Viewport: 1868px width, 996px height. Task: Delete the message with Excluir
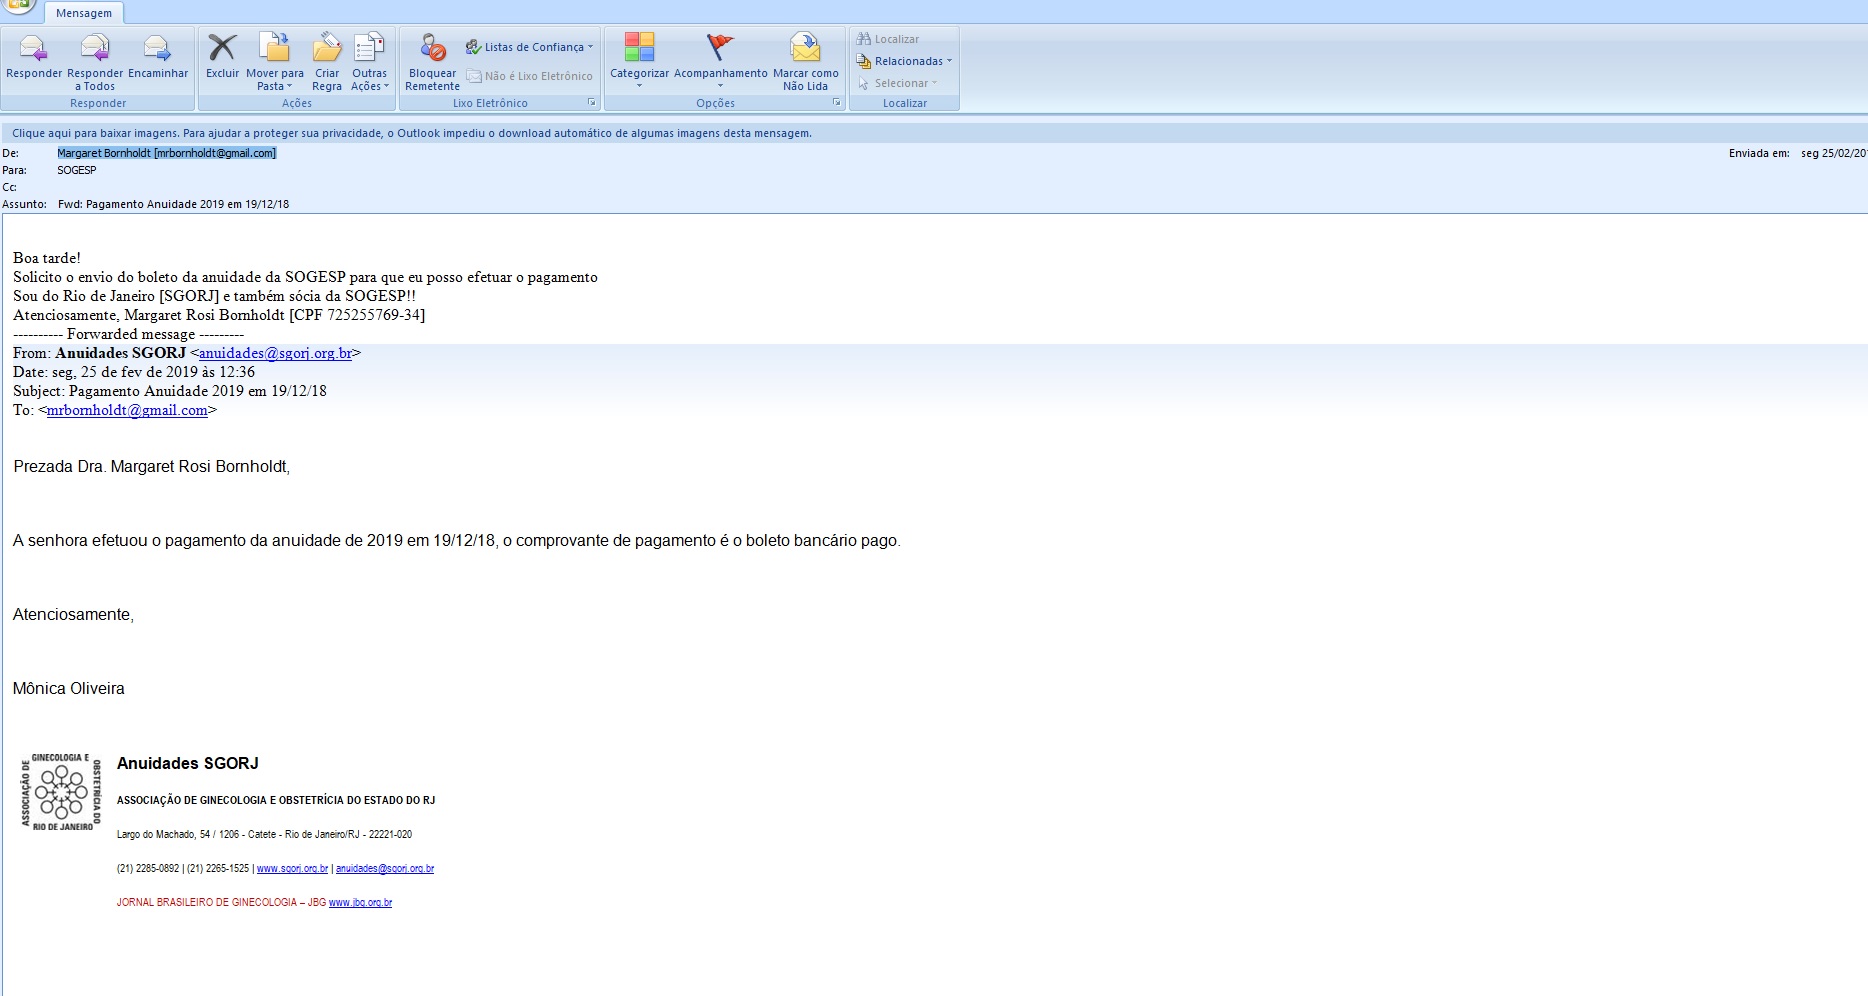click(222, 50)
